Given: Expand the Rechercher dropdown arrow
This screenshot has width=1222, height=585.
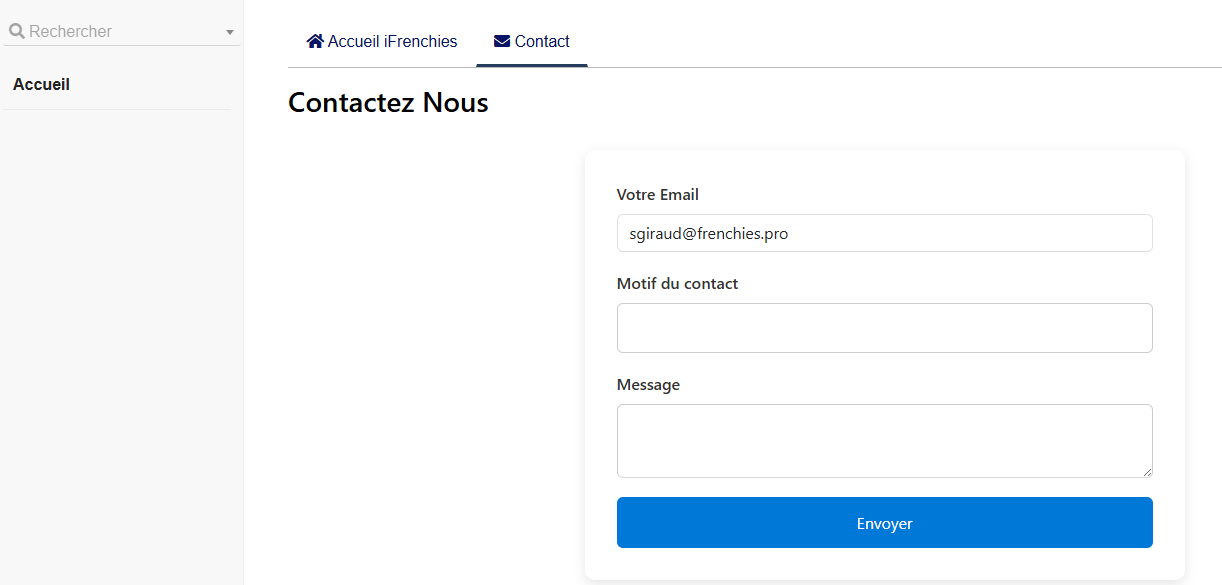Looking at the screenshot, I should point(230,32).
